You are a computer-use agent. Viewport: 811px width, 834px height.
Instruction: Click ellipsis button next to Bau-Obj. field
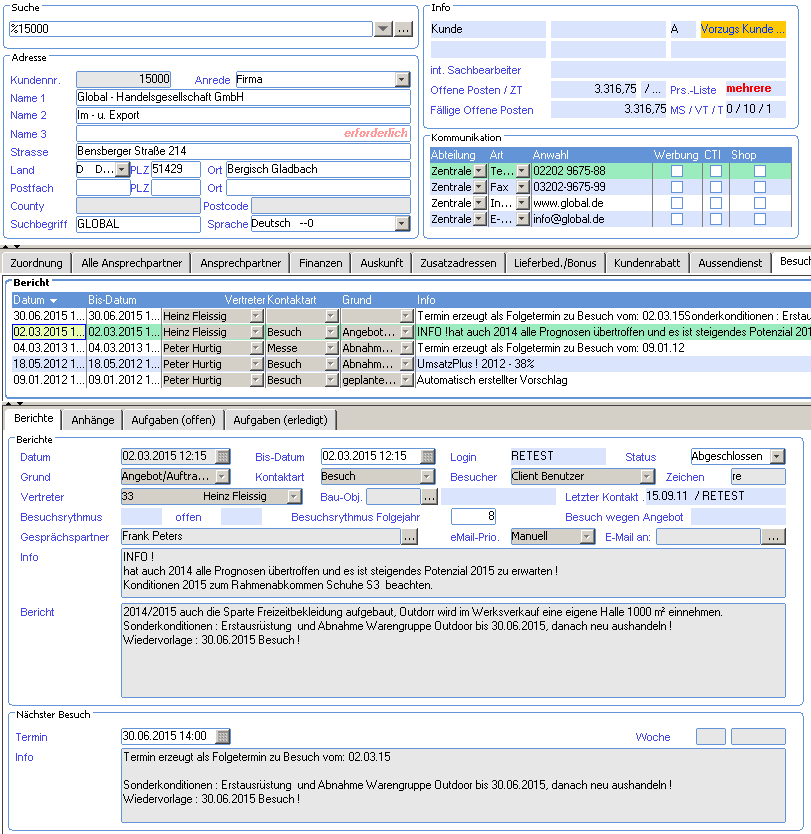tap(429, 497)
